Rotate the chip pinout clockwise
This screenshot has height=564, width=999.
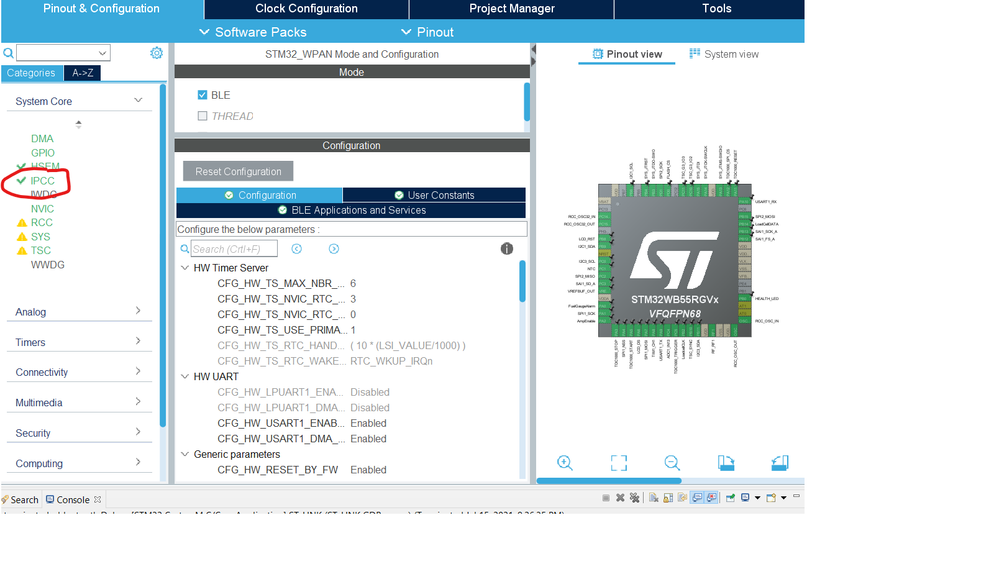click(726, 463)
